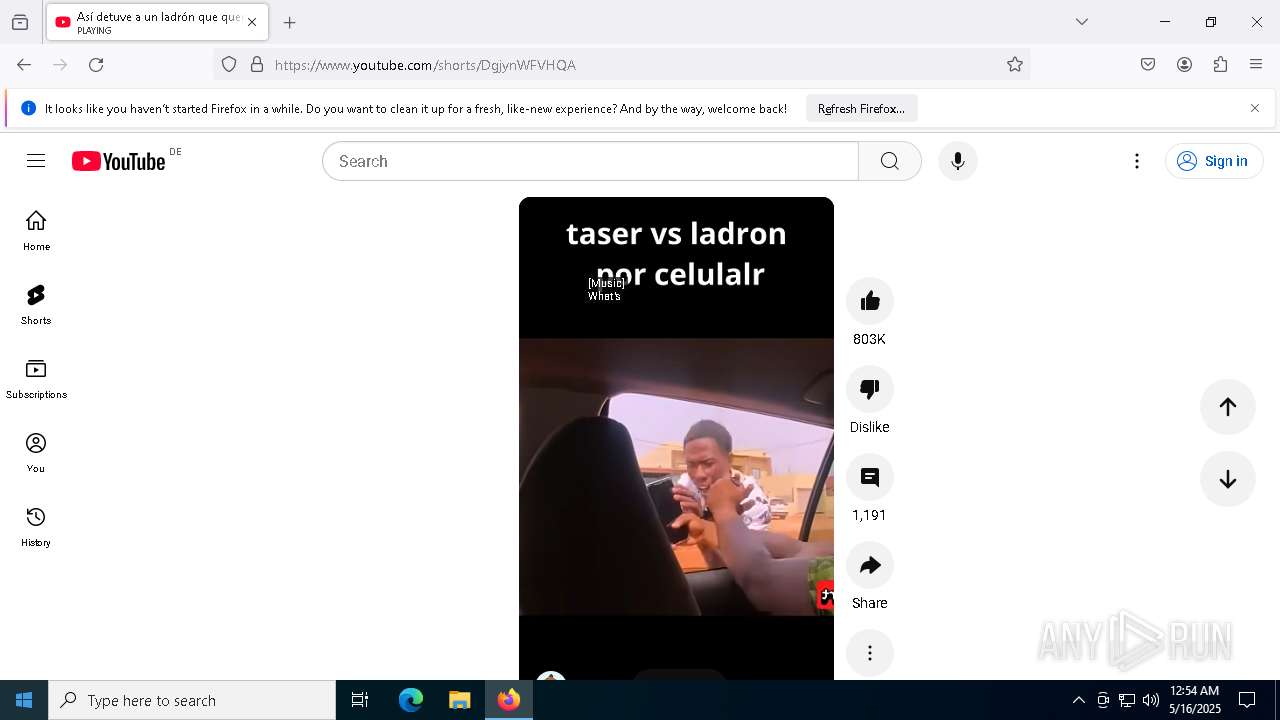Go to the next Short with down arrow

(1228, 479)
